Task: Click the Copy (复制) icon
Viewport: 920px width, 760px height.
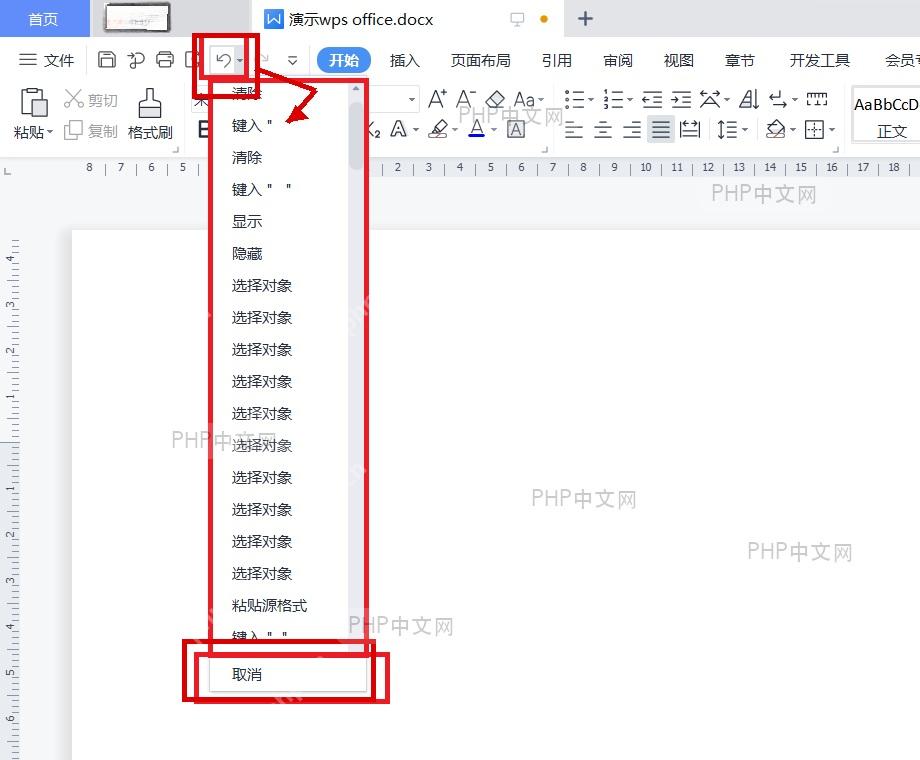Action: tap(73, 130)
